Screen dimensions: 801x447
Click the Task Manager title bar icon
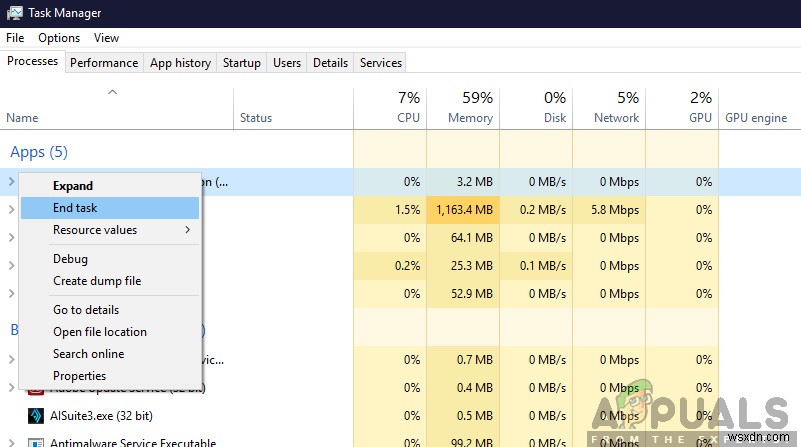coord(14,13)
